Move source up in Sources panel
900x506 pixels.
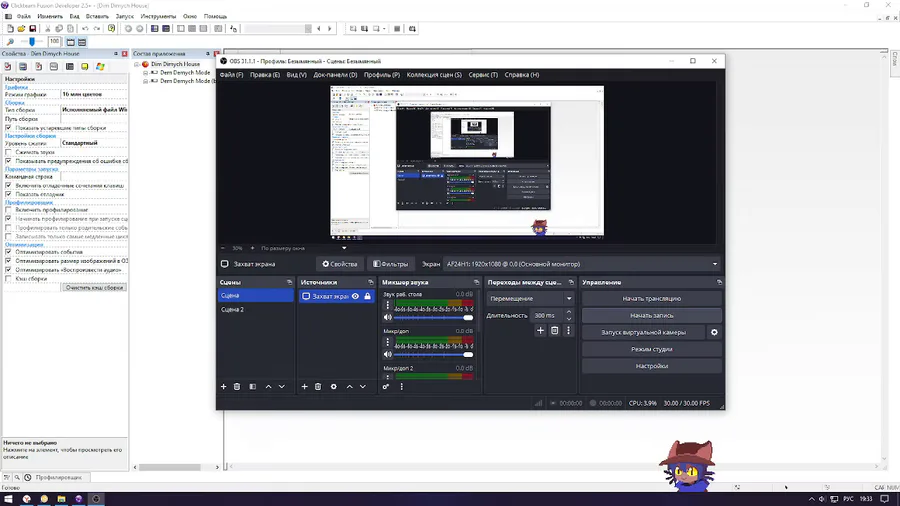[349, 387]
